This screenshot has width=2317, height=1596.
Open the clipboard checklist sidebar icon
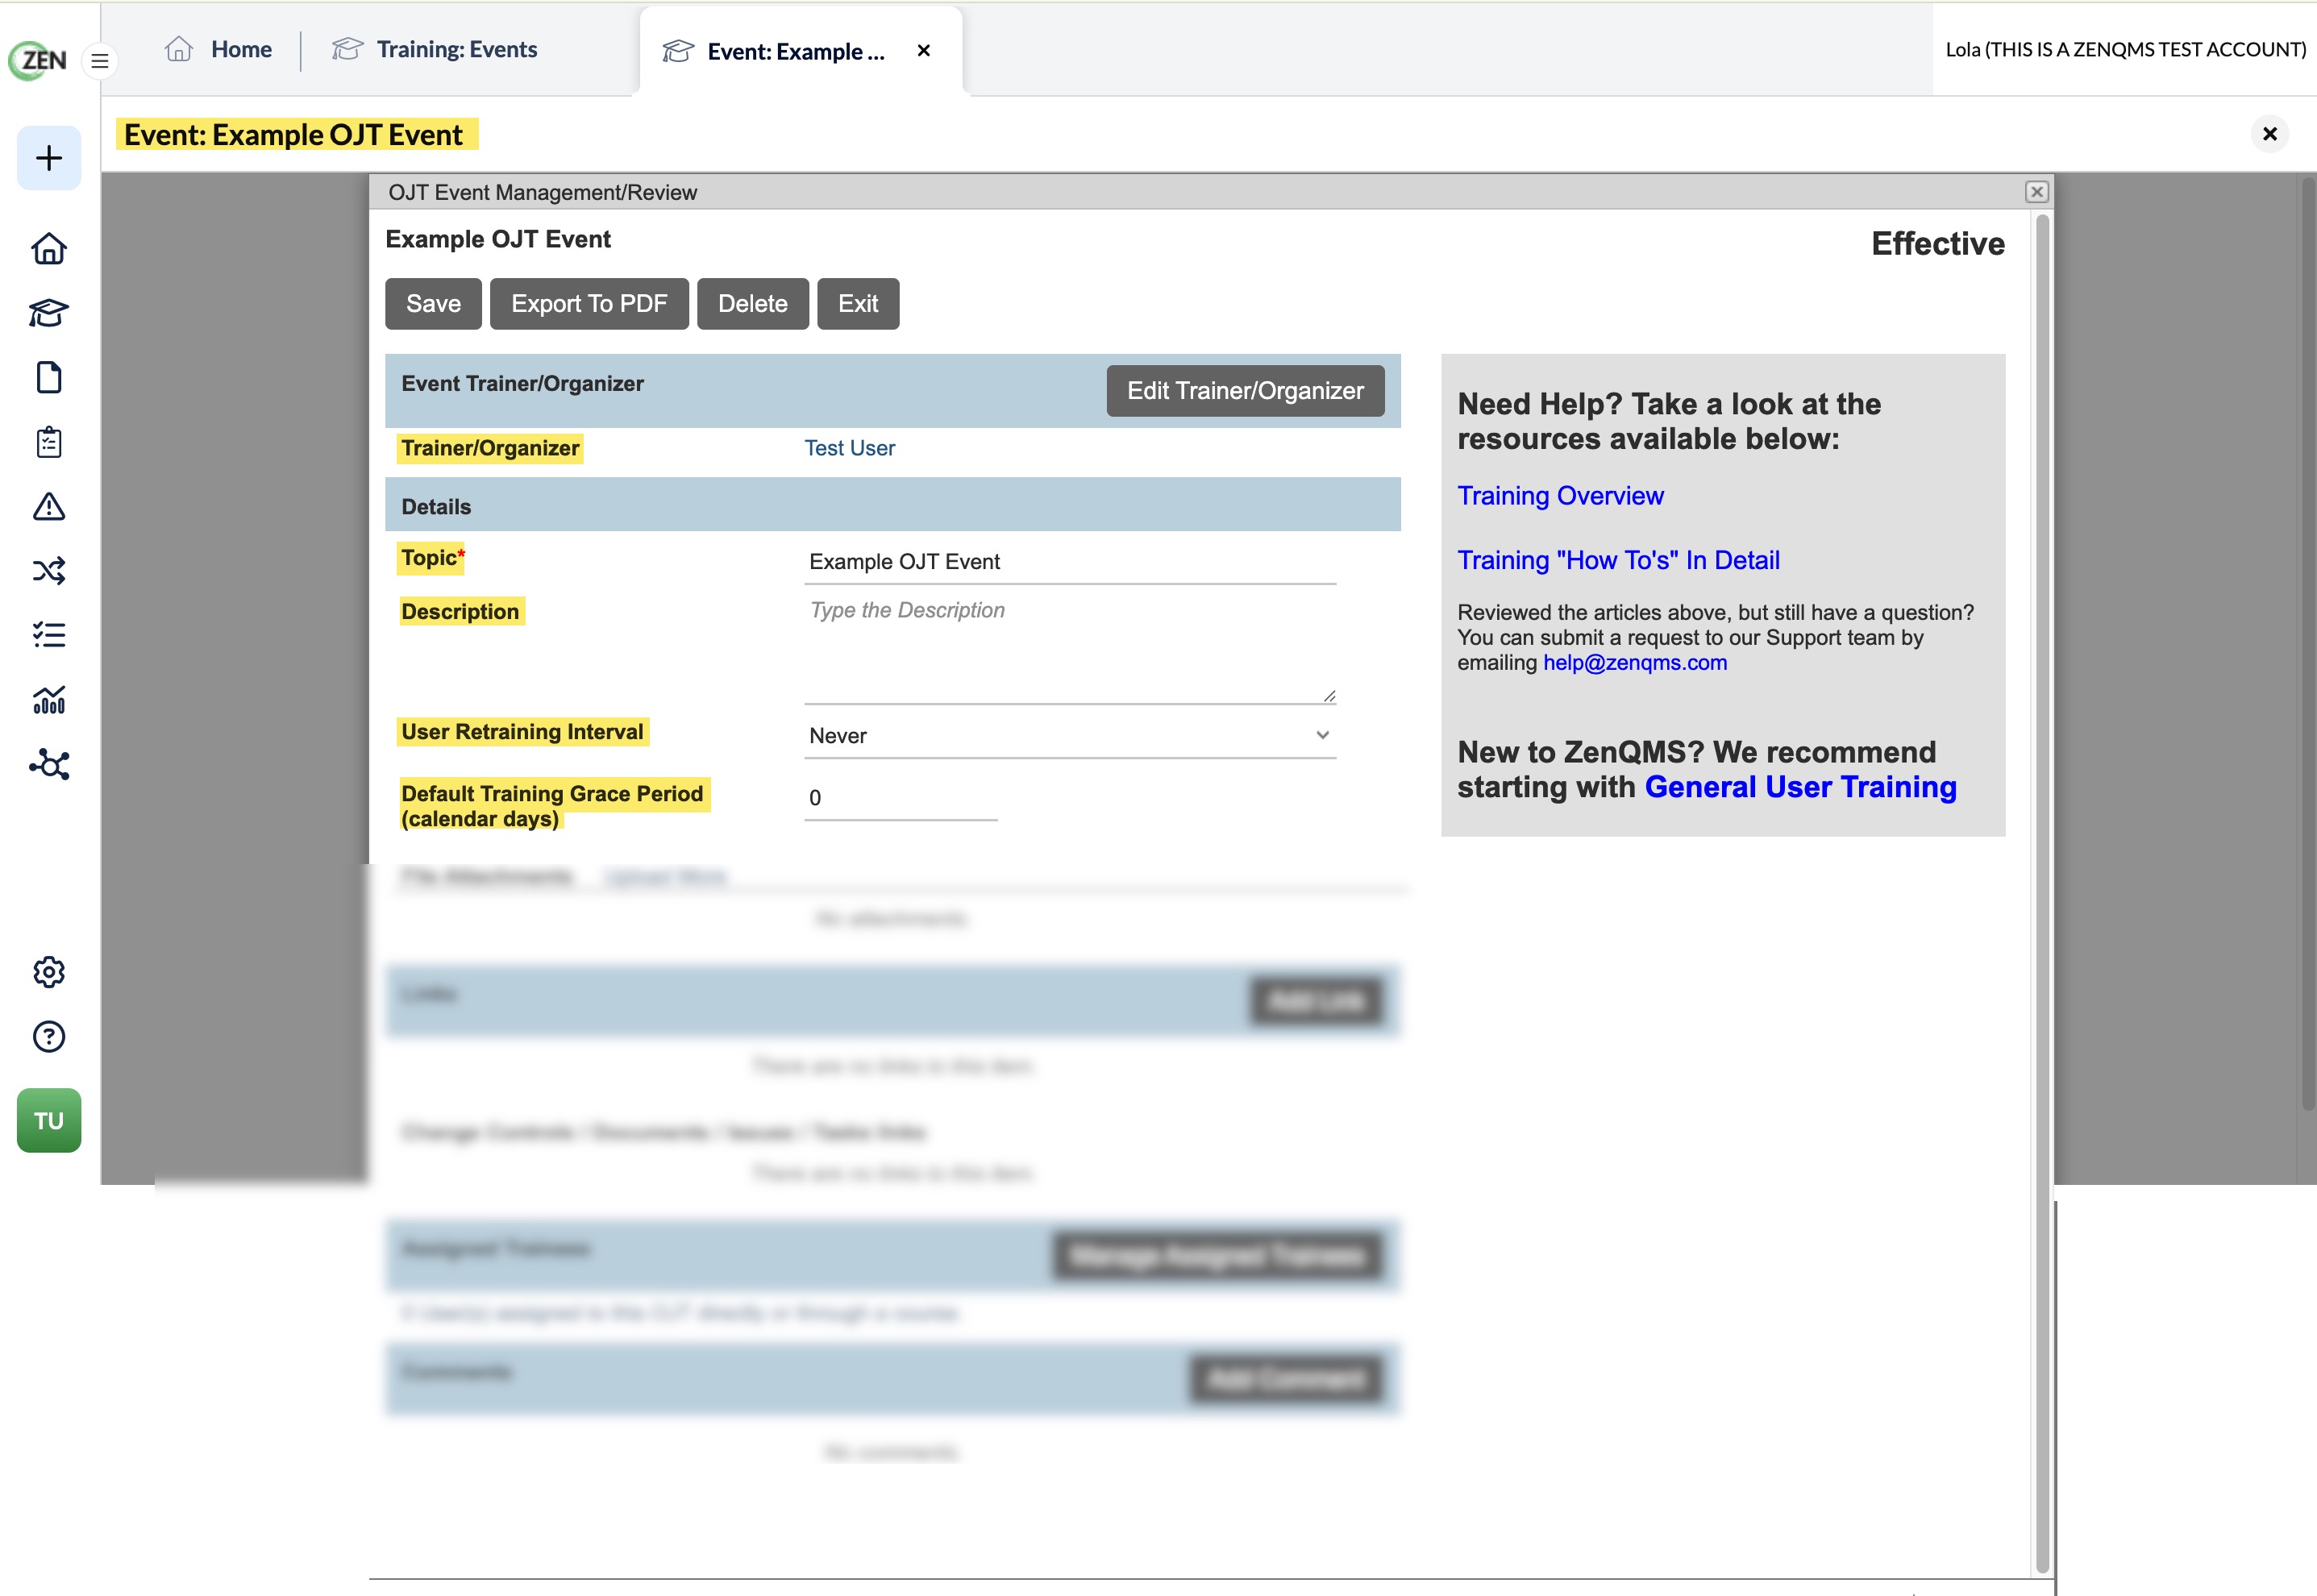pos(49,442)
